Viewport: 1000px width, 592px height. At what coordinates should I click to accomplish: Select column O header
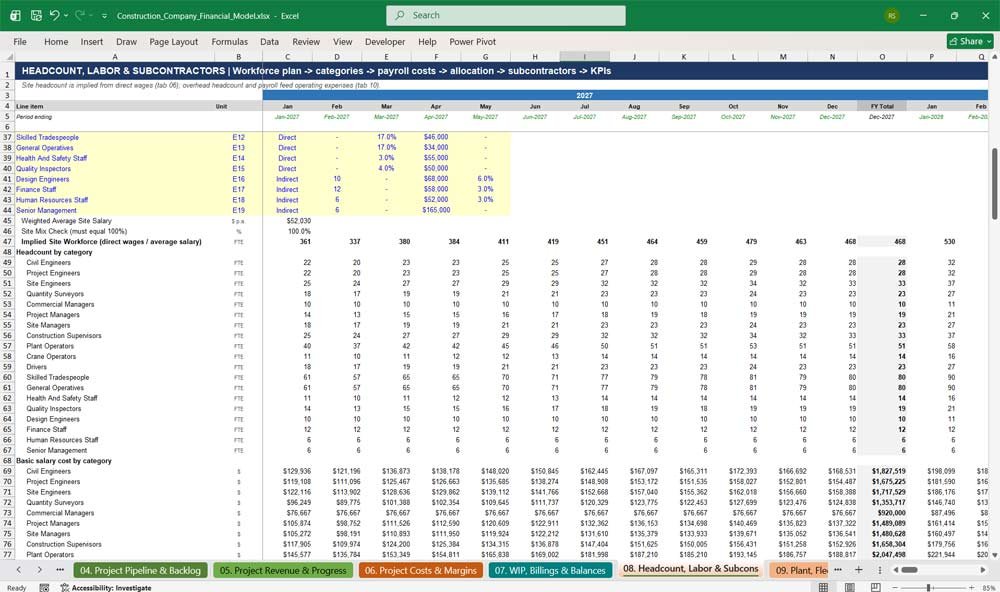[882, 57]
